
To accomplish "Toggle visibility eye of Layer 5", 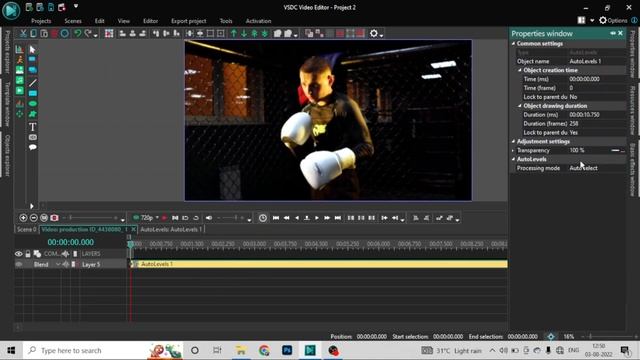I will 19,264.
